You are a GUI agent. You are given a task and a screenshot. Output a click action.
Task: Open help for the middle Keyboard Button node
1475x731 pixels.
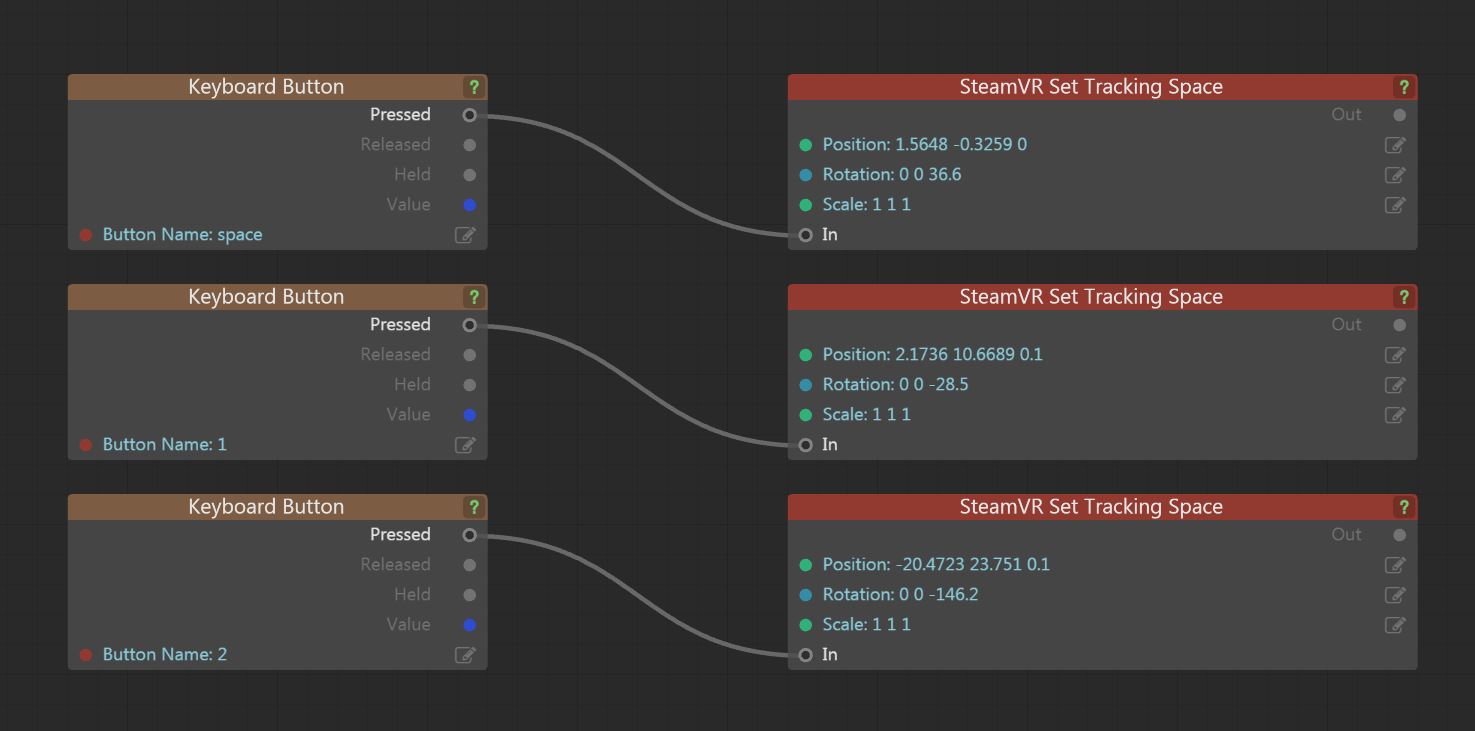474,297
